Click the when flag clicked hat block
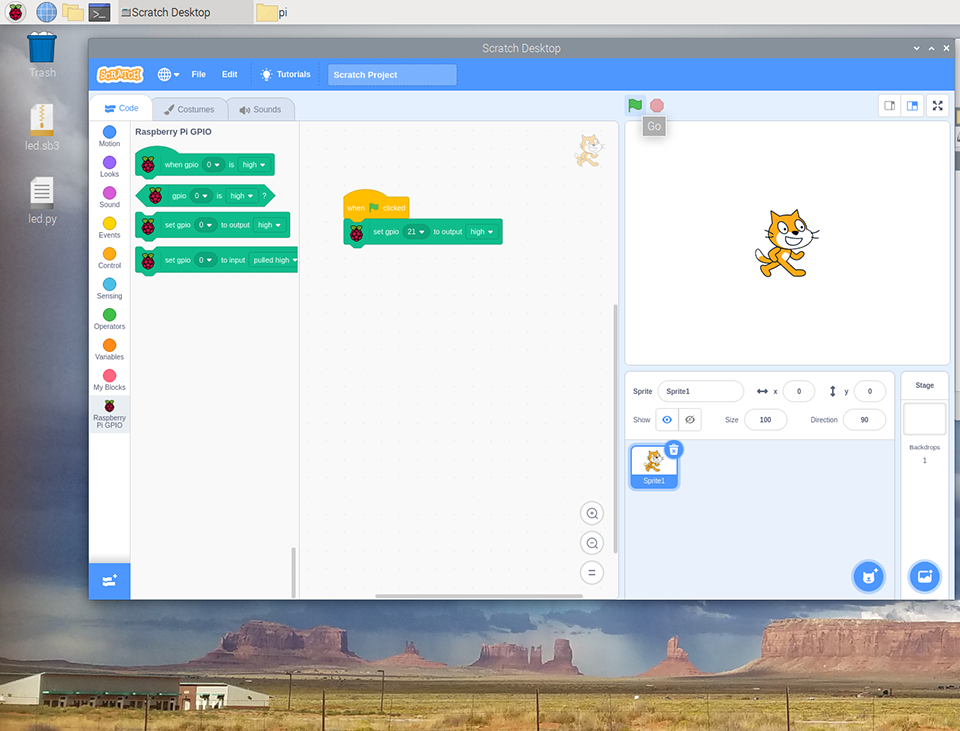Screen dimensions: 960x731 (375, 206)
